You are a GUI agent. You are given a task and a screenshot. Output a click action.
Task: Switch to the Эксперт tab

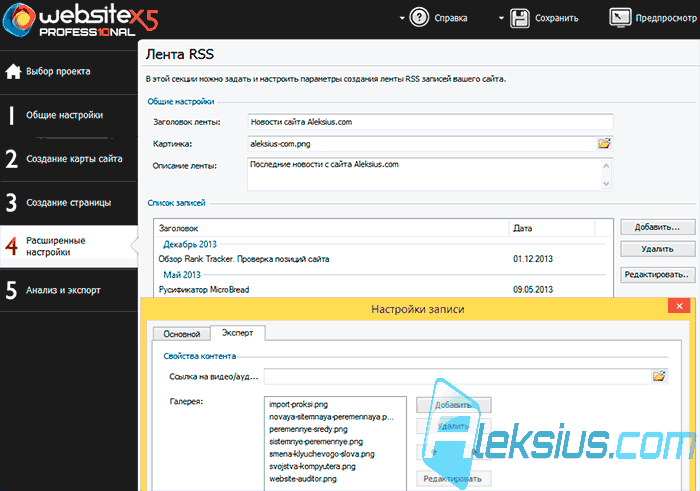pyautogui.click(x=238, y=333)
